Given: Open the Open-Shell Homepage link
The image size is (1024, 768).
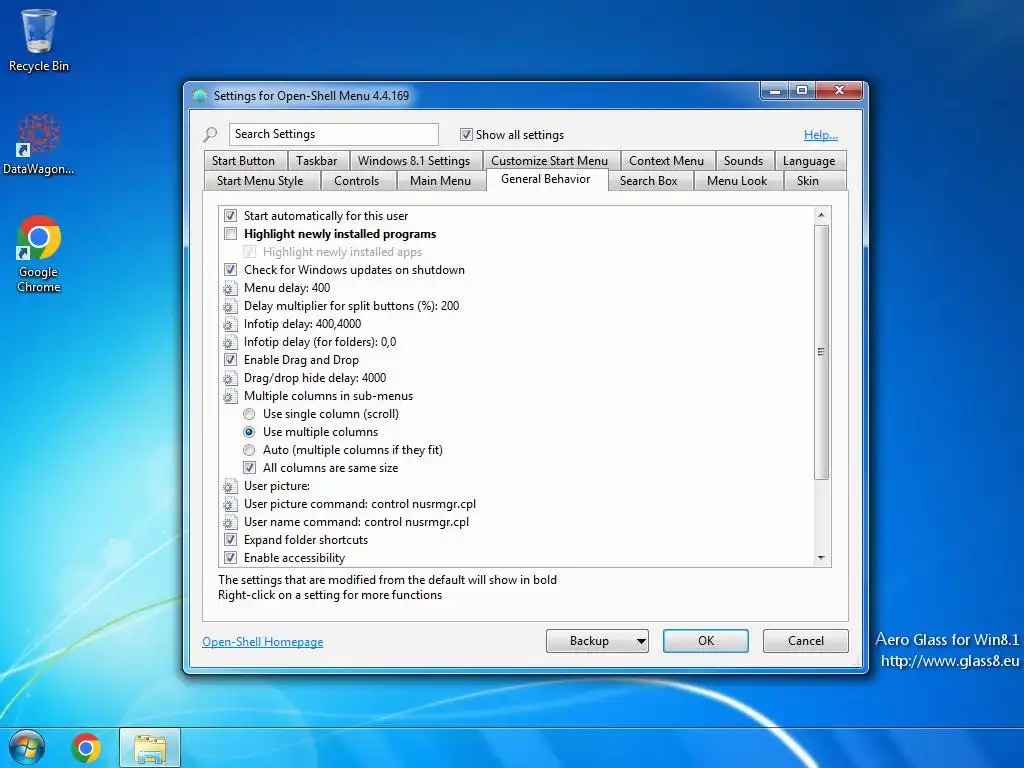Looking at the screenshot, I should 263,642.
